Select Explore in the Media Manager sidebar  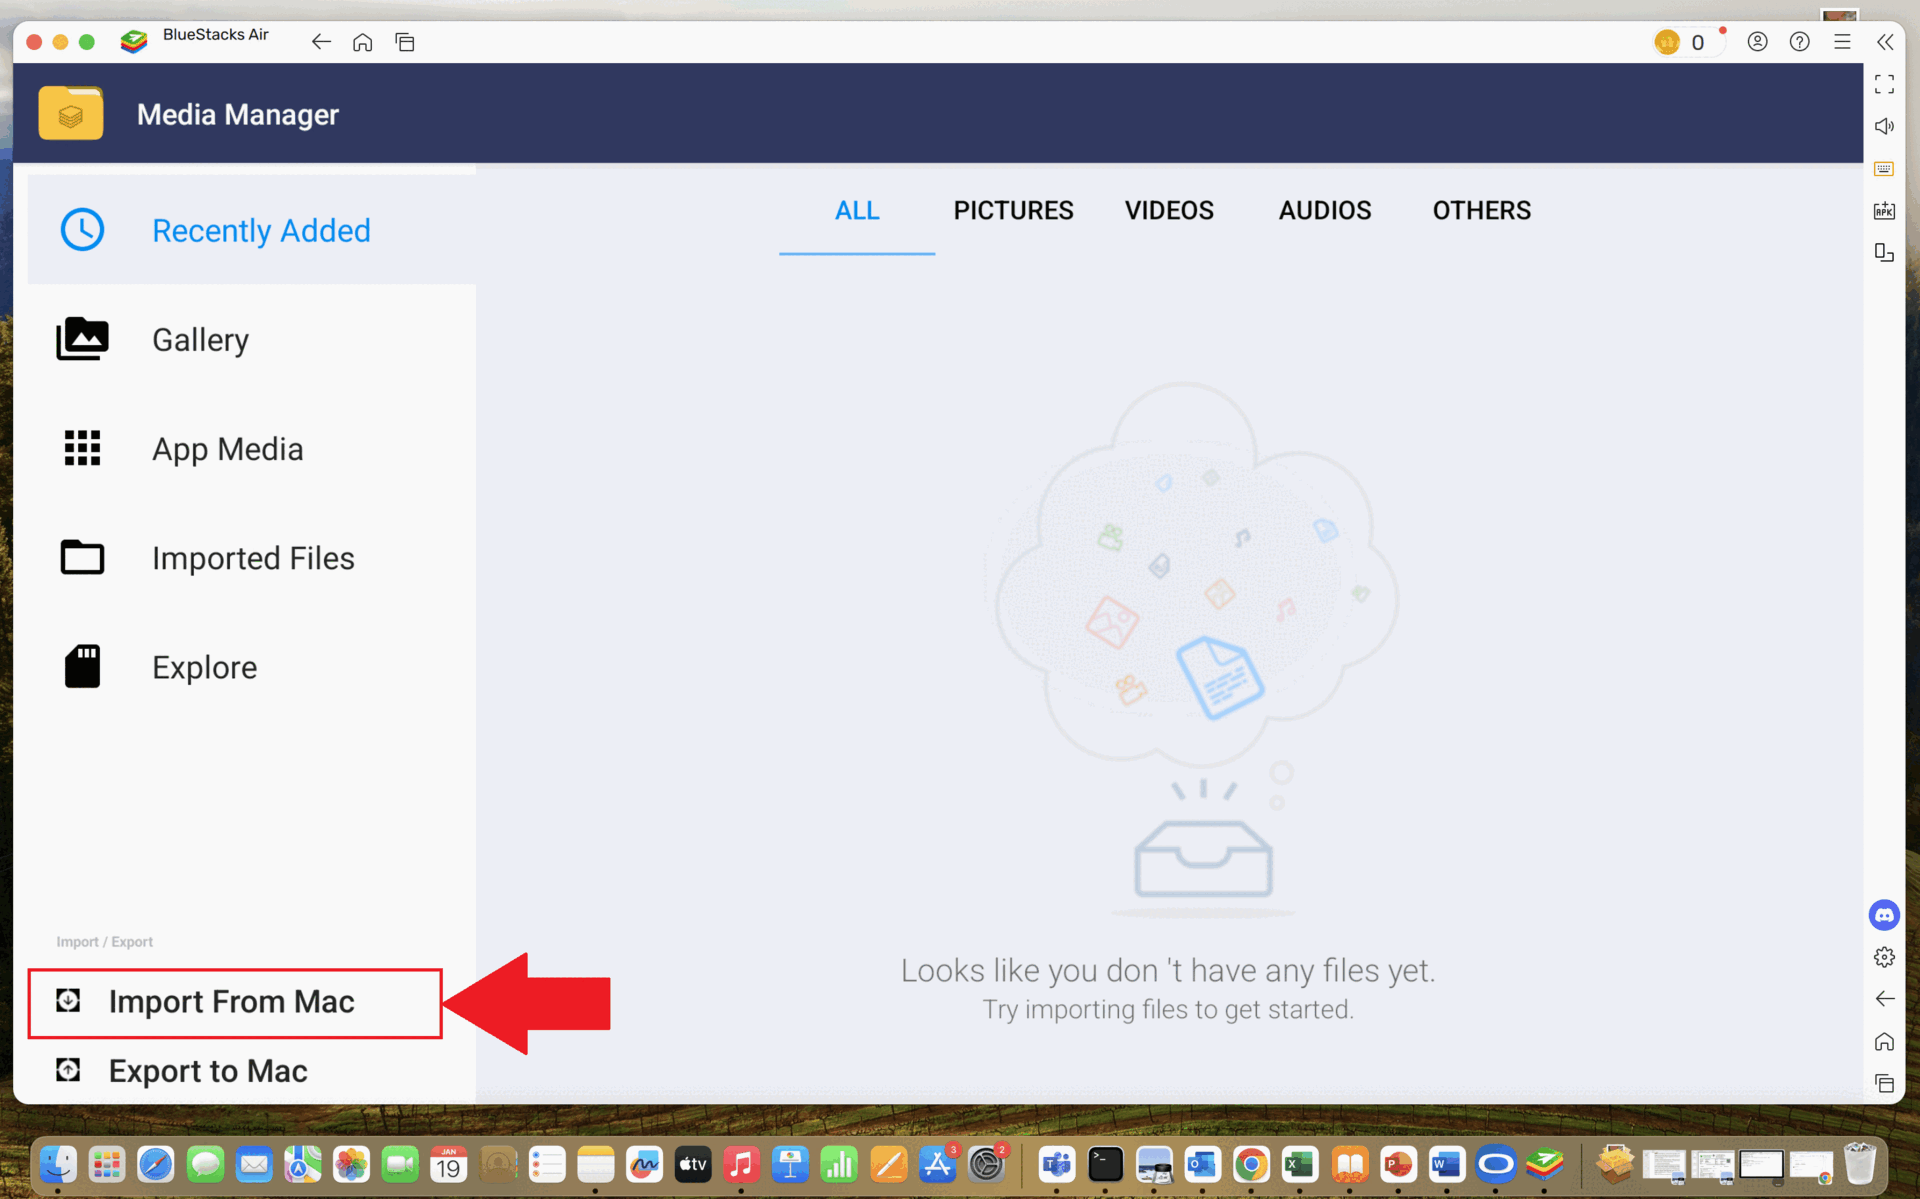click(204, 667)
